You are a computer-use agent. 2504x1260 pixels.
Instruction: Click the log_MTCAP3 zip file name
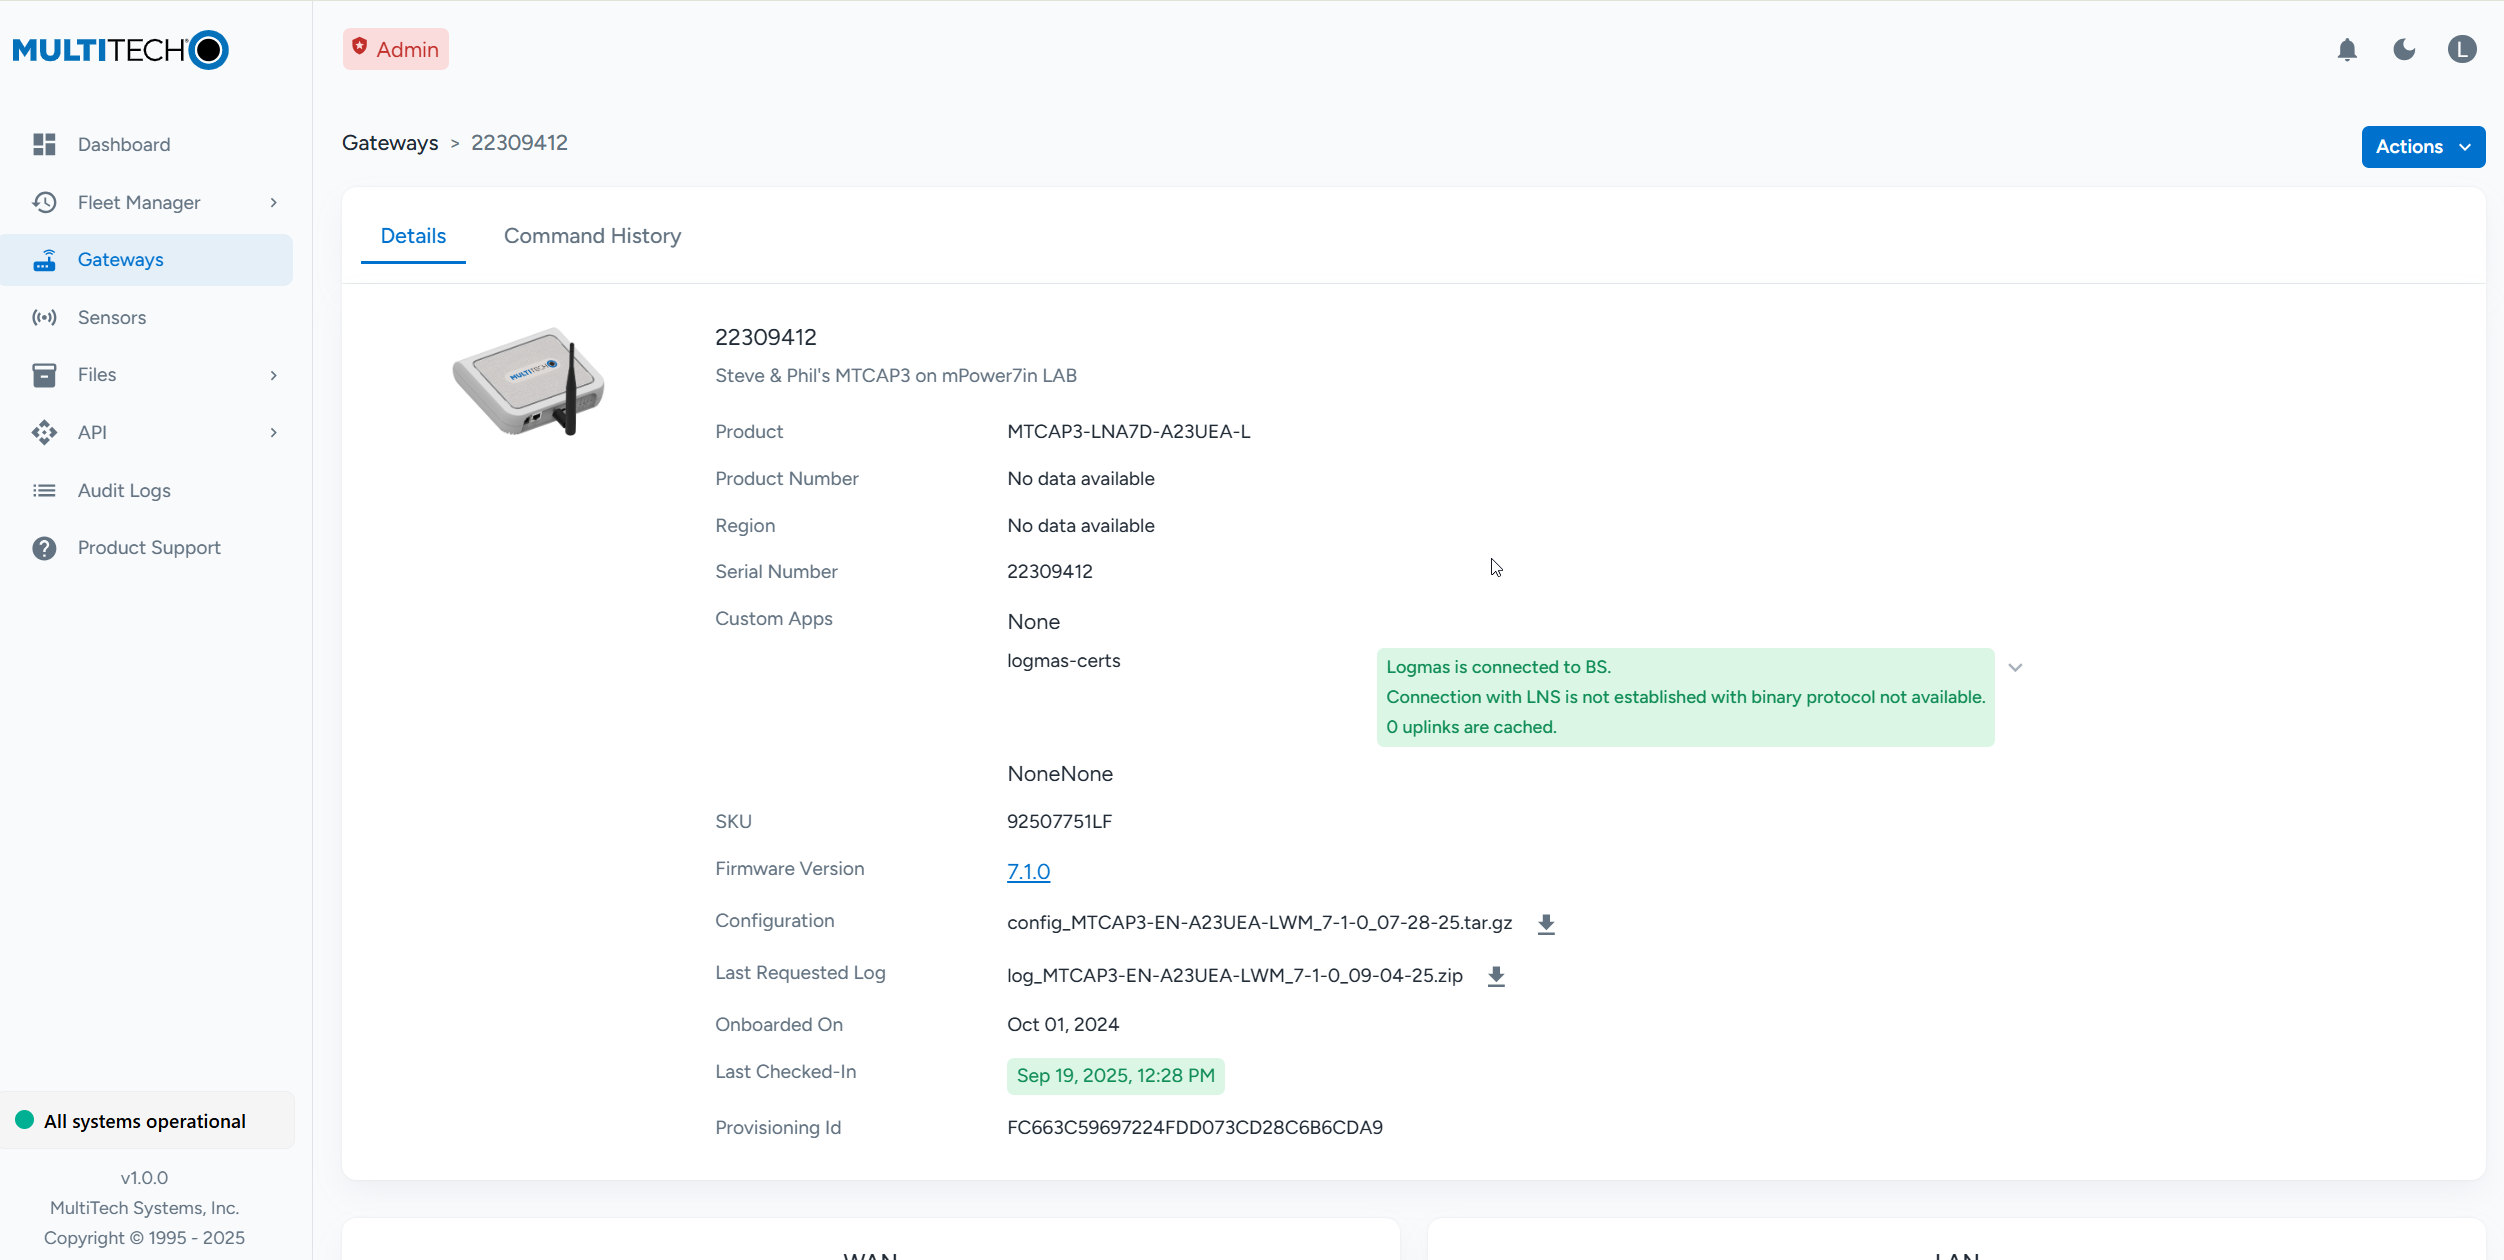[1234, 976]
